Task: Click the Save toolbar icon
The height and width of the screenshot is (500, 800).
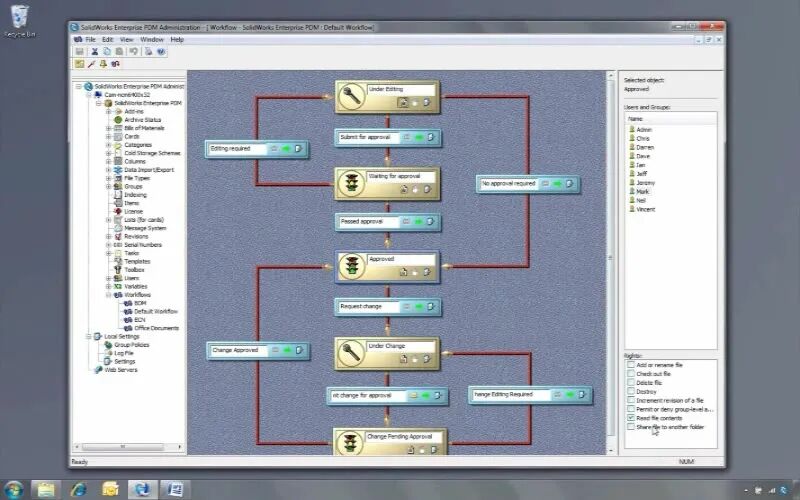Action: (x=79, y=50)
